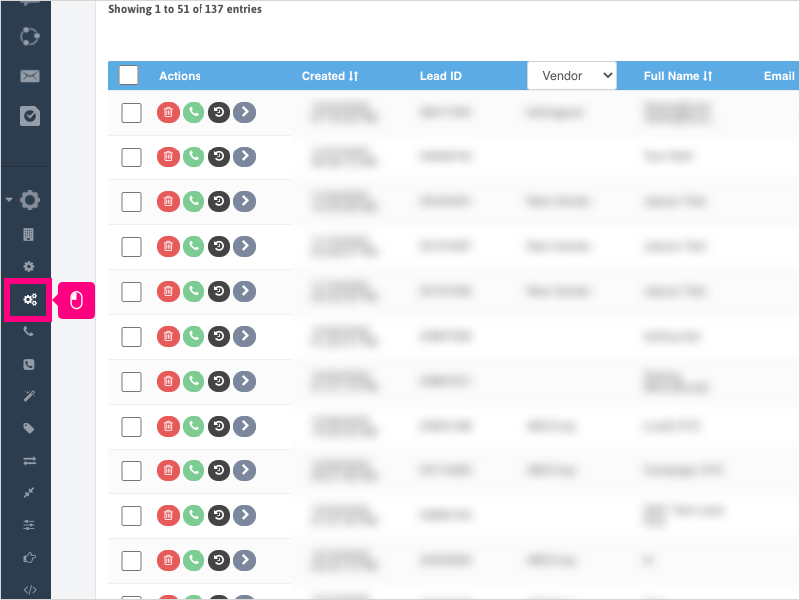The height and width of the screenshot is (600, 800).
Task: Tick the checkbox of the third row
Action: click(x=131, y=202)
